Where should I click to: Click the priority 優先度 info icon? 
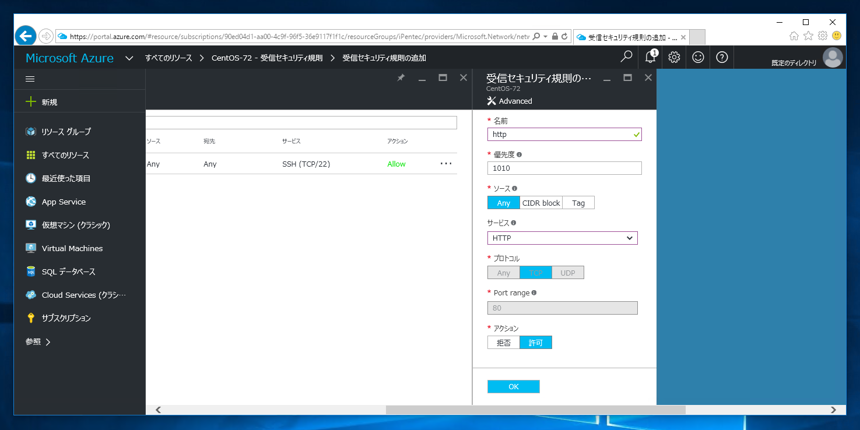click(x=519, y=155)
